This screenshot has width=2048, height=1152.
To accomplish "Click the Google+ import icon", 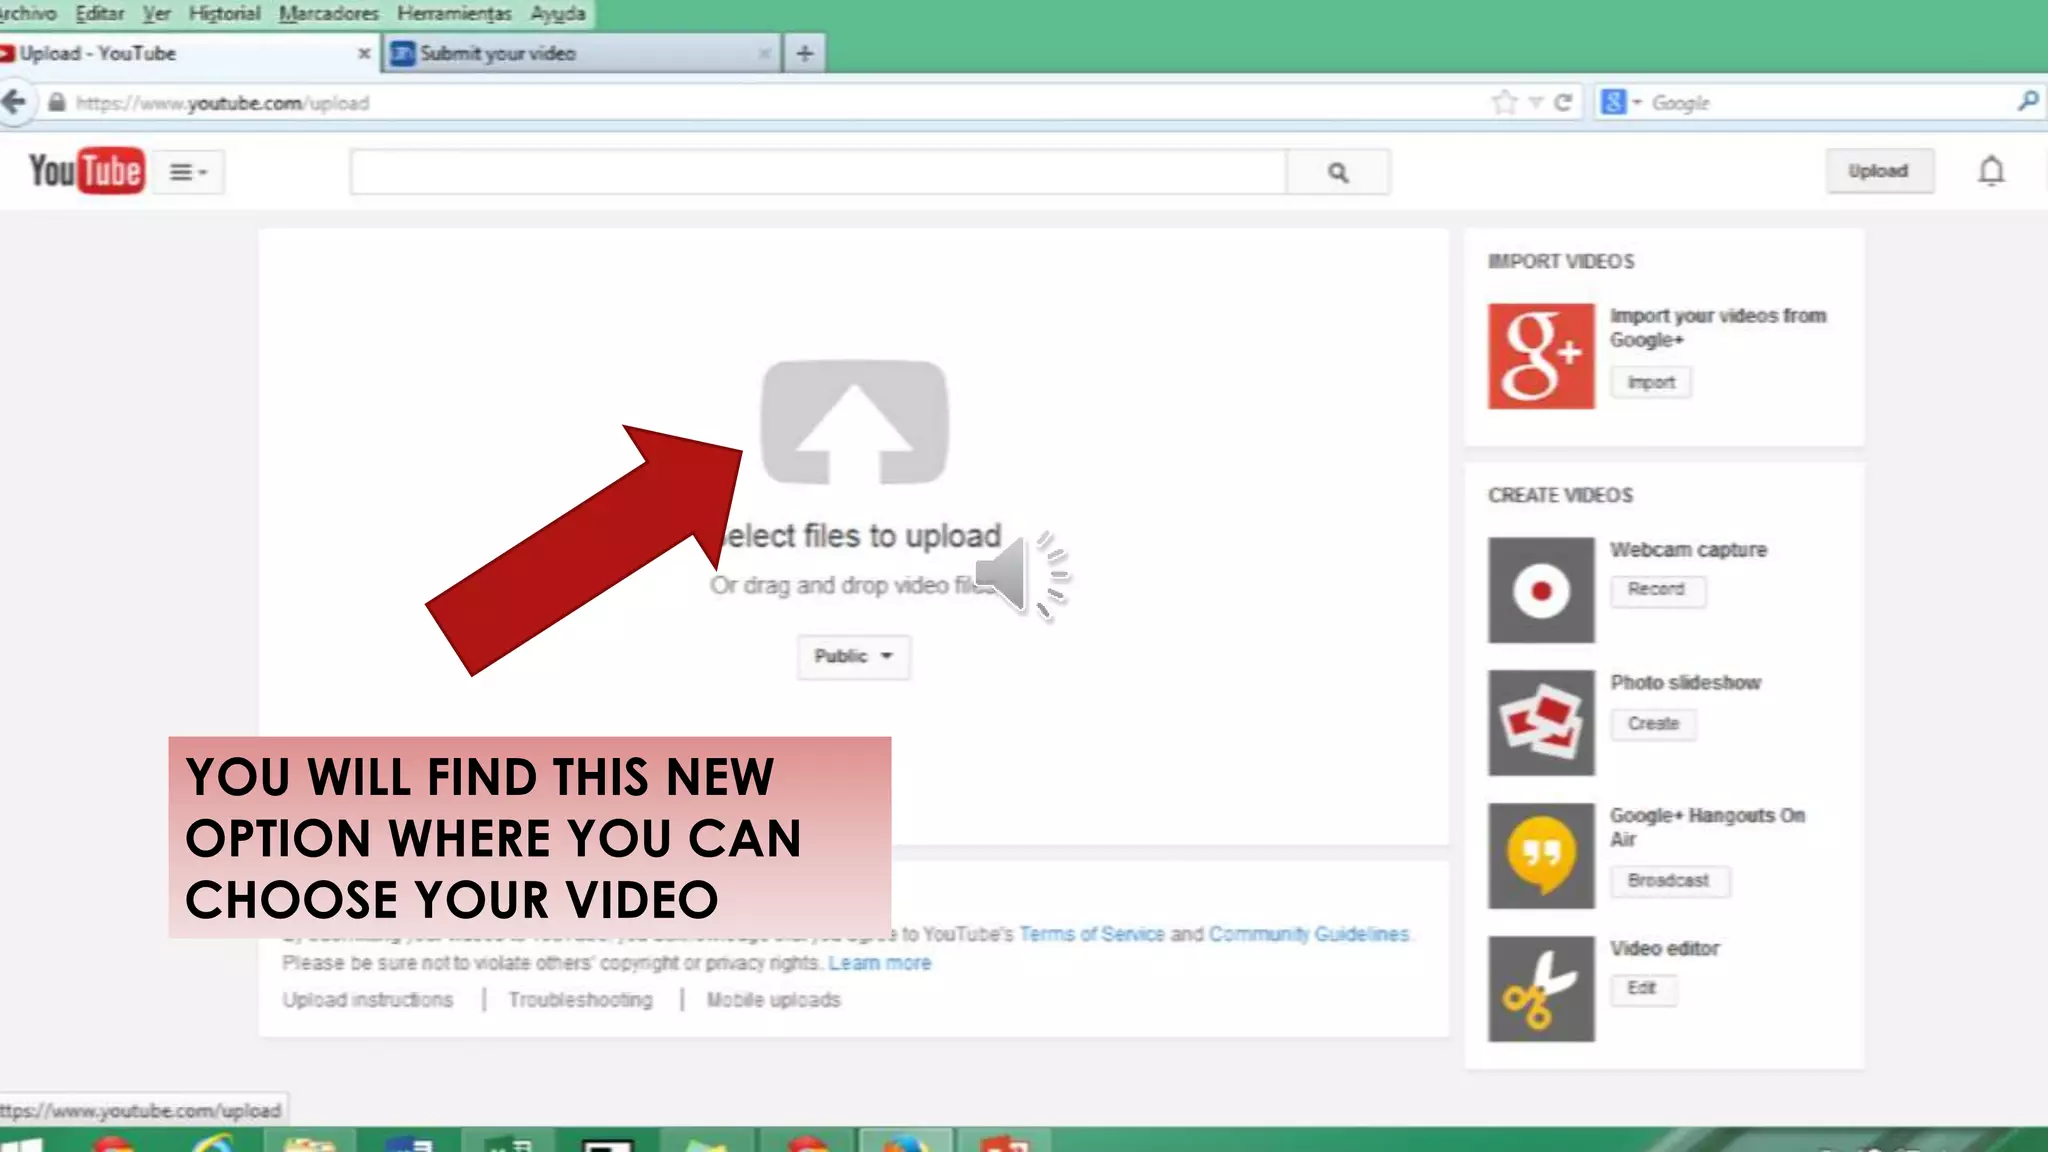I will pos(1541,356).
